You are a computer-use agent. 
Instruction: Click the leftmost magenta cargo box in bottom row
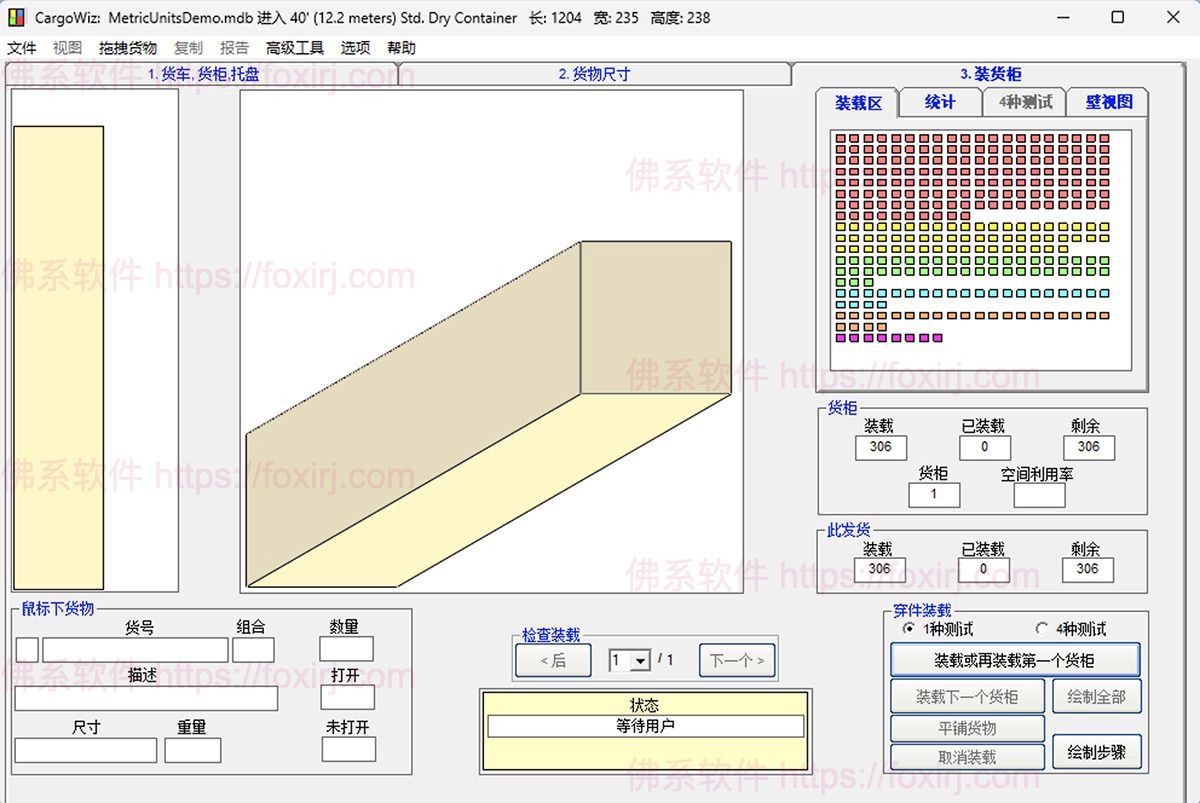click(841, 338)
